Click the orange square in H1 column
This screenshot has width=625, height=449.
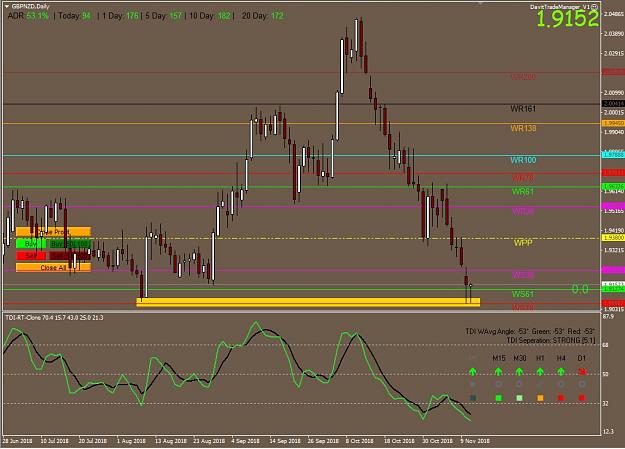coord(540,398)
